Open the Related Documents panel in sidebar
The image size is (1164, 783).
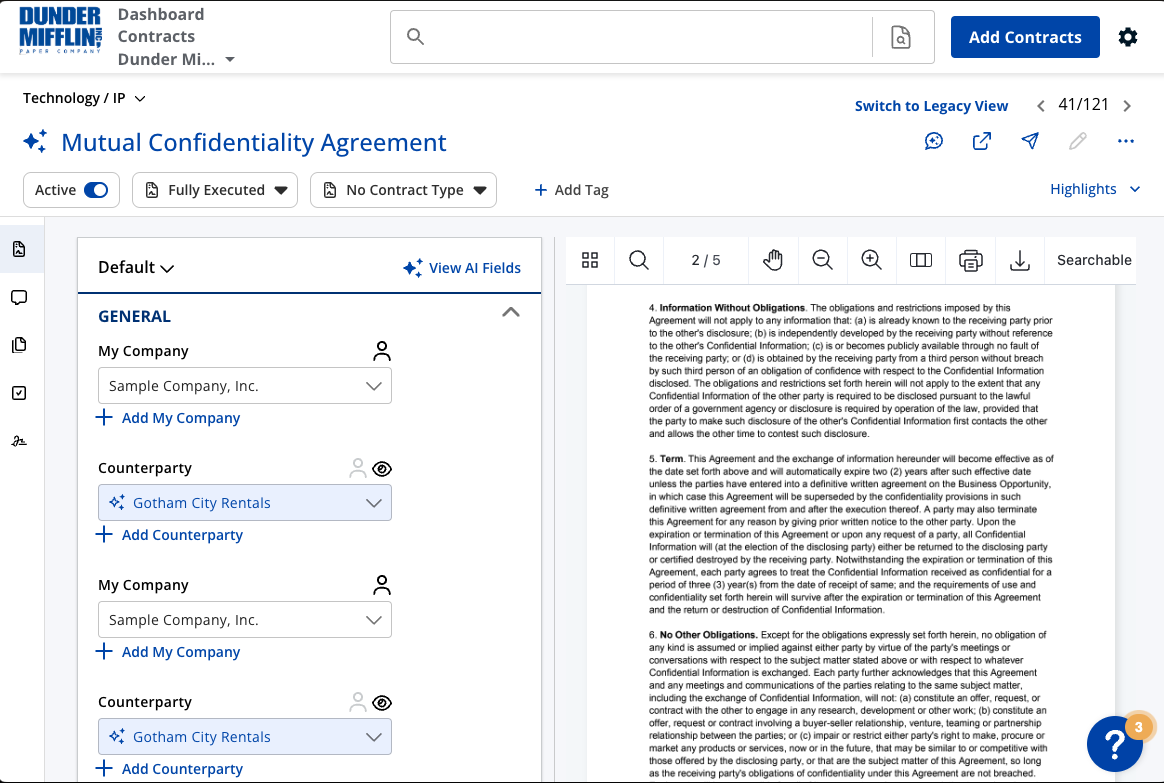coord(18,345)
